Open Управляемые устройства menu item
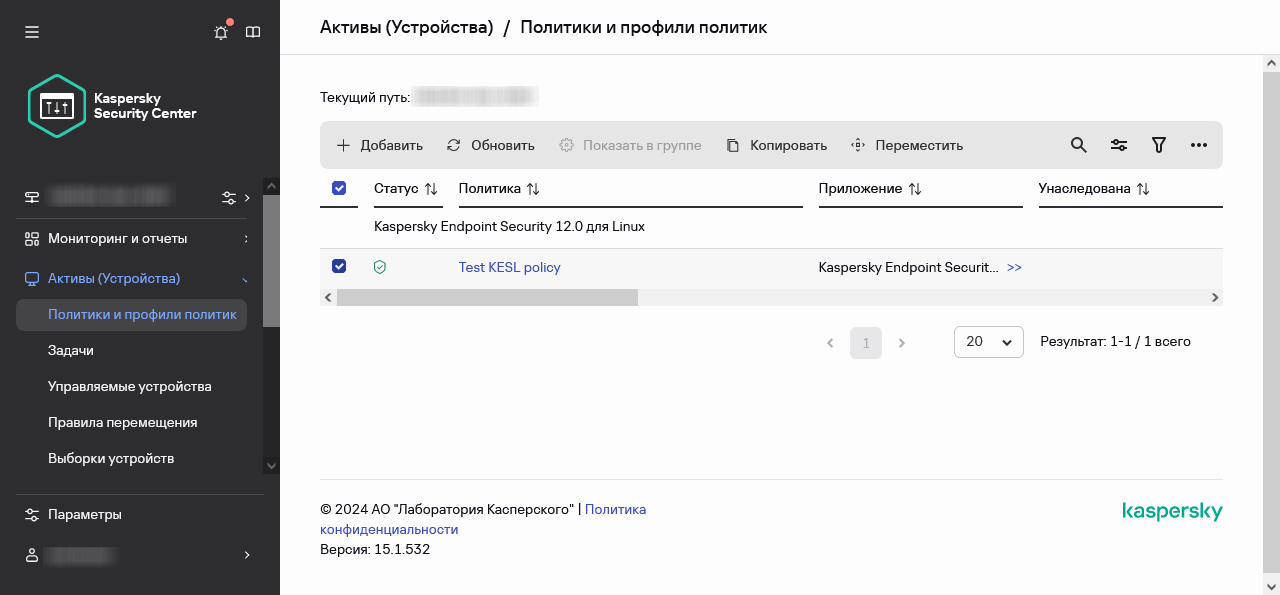1280x595 pixels. pyautogui.click(x=129, y=386)
